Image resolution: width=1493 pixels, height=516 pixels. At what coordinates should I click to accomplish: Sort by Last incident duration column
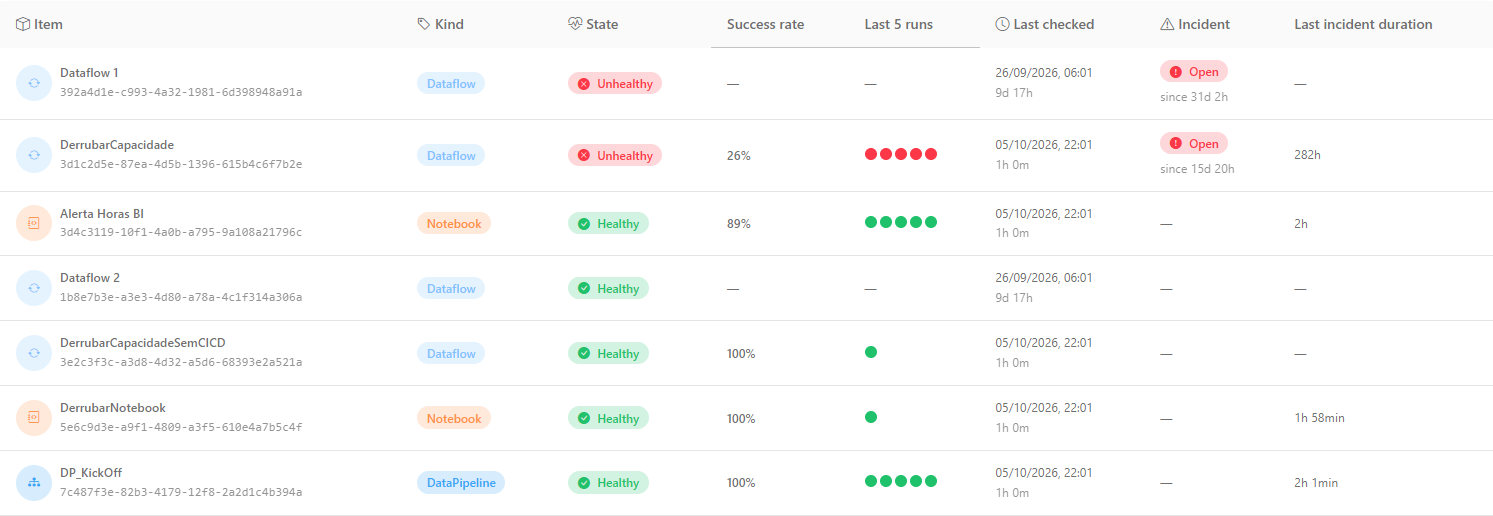[1363, 24]
